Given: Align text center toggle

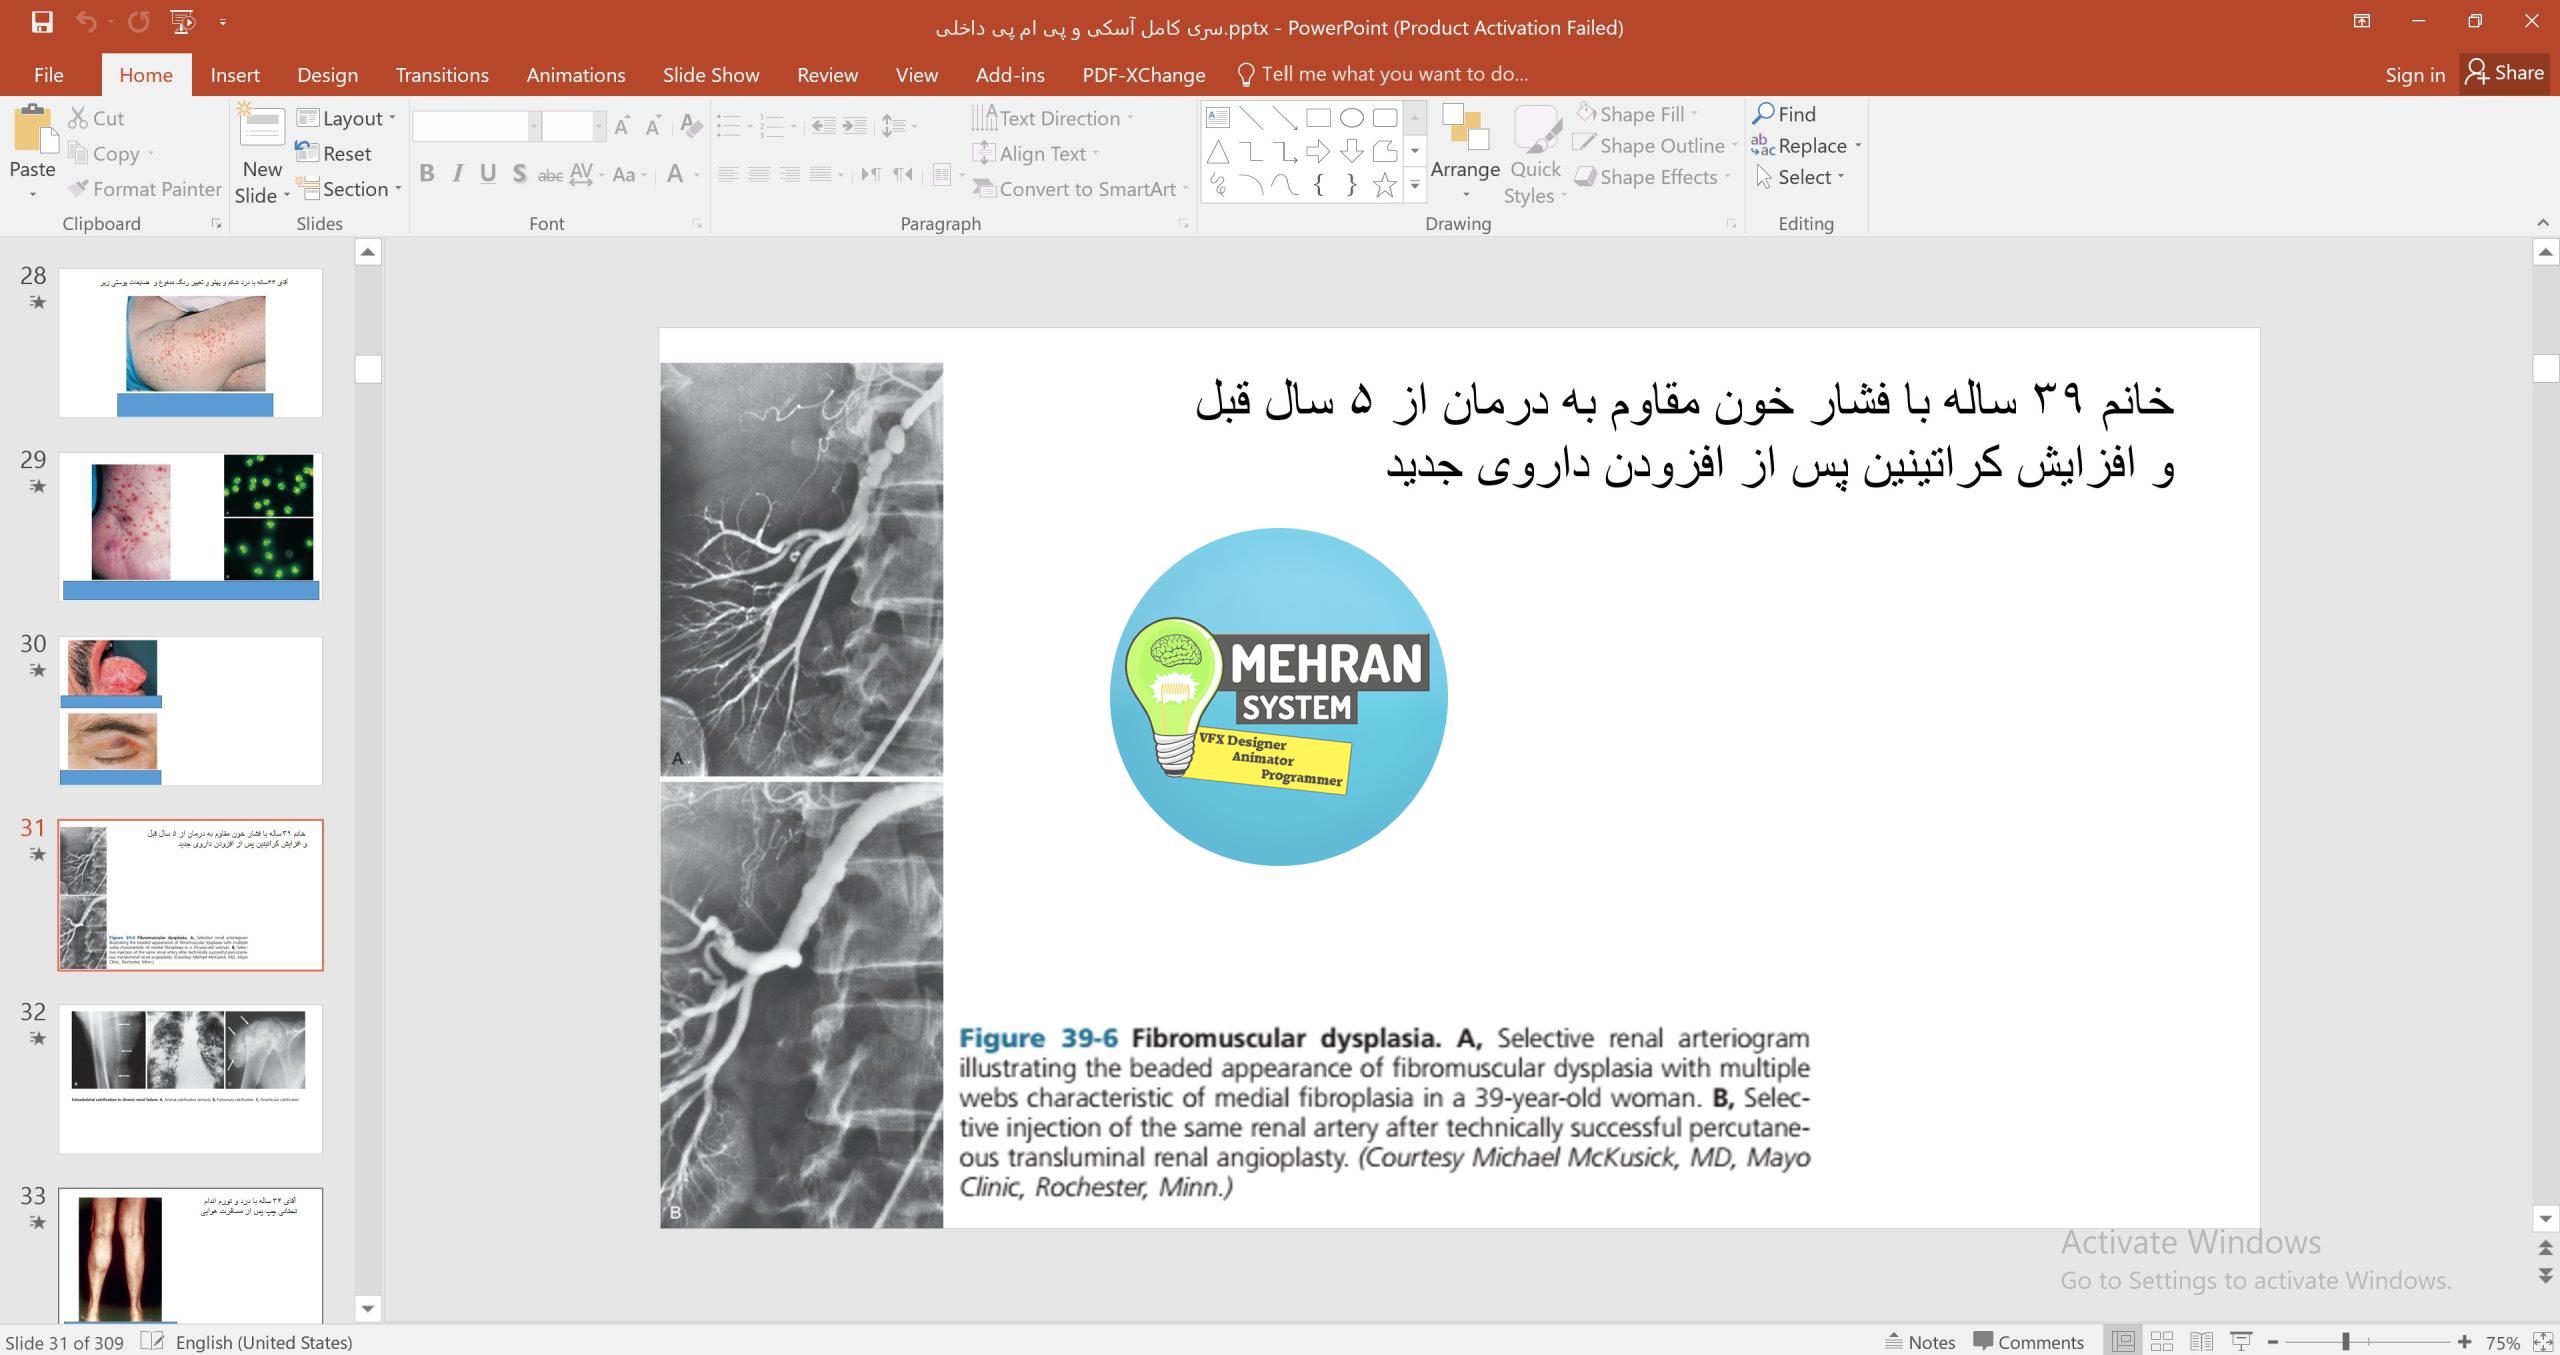Looking at the screenshot, I should point(759,174).
